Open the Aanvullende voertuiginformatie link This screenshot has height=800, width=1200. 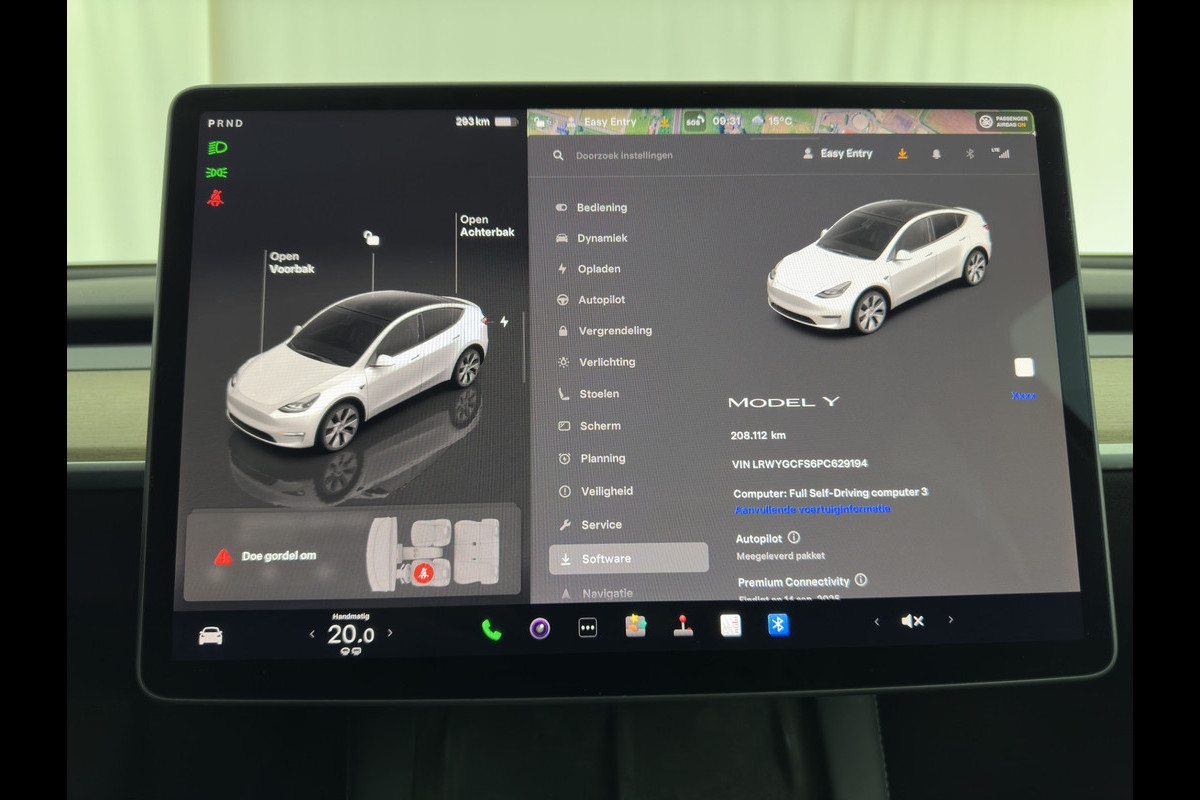pos(813,509)
